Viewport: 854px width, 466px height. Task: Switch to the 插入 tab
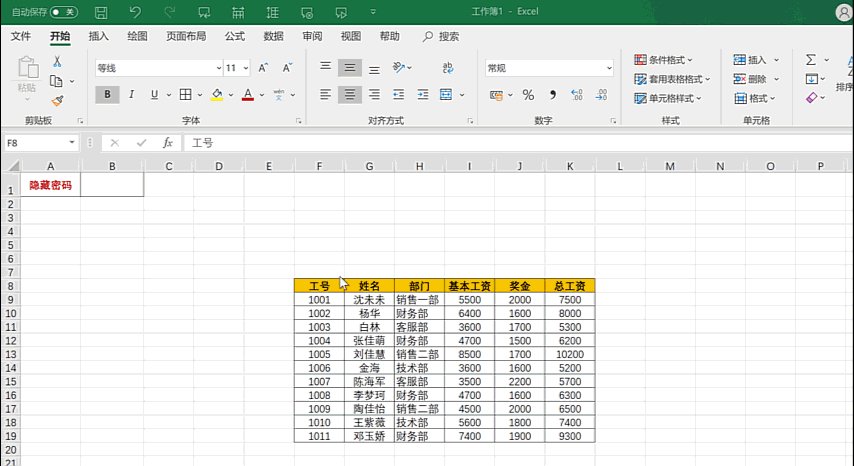click(99, 36)
